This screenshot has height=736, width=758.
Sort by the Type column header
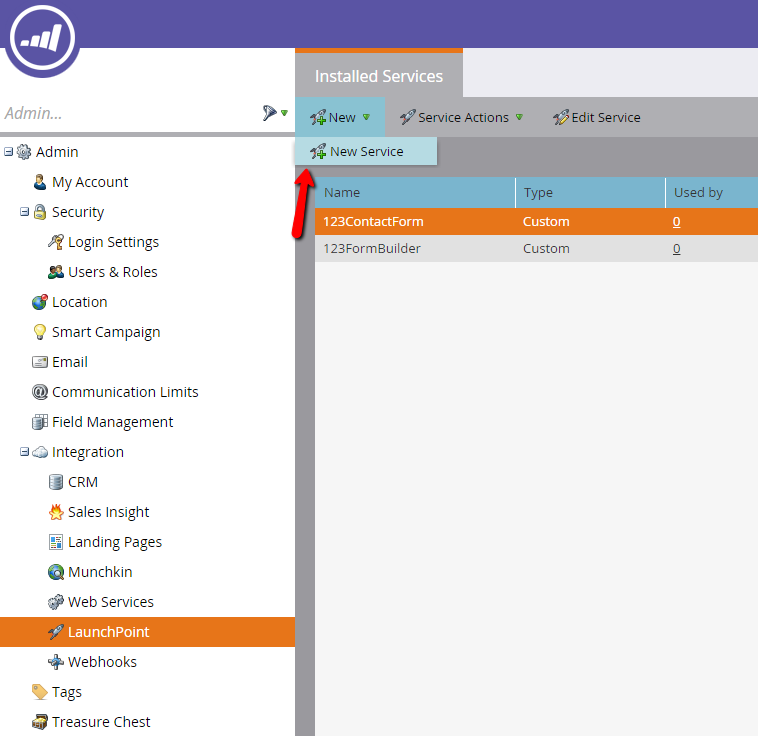pyautogui.click(x=590, y=192)
